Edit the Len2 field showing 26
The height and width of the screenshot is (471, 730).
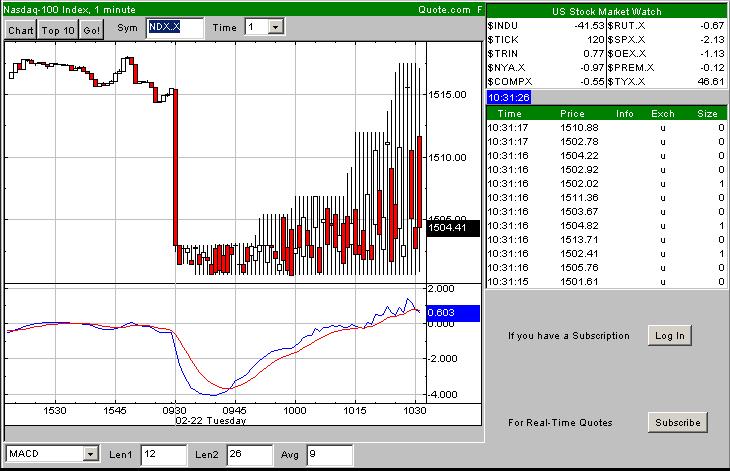[250, 454]
